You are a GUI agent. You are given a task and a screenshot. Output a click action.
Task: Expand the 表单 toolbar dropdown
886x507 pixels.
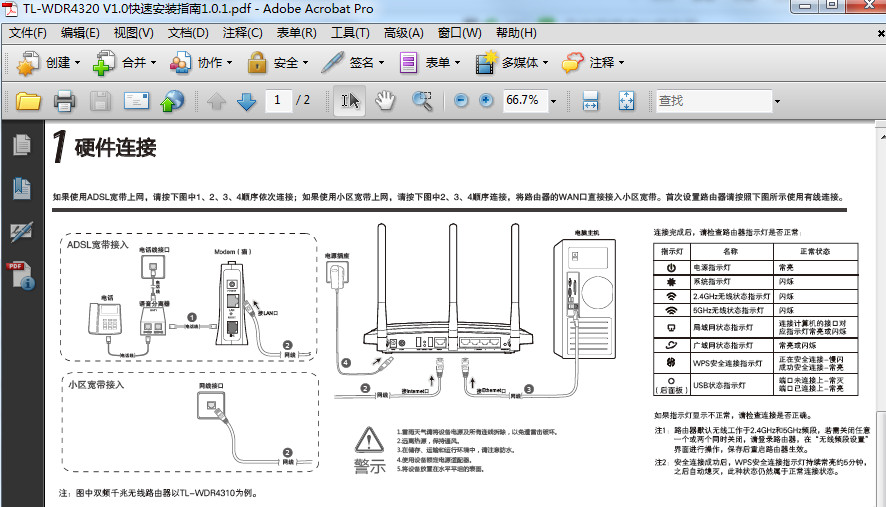tap(457, 63)
